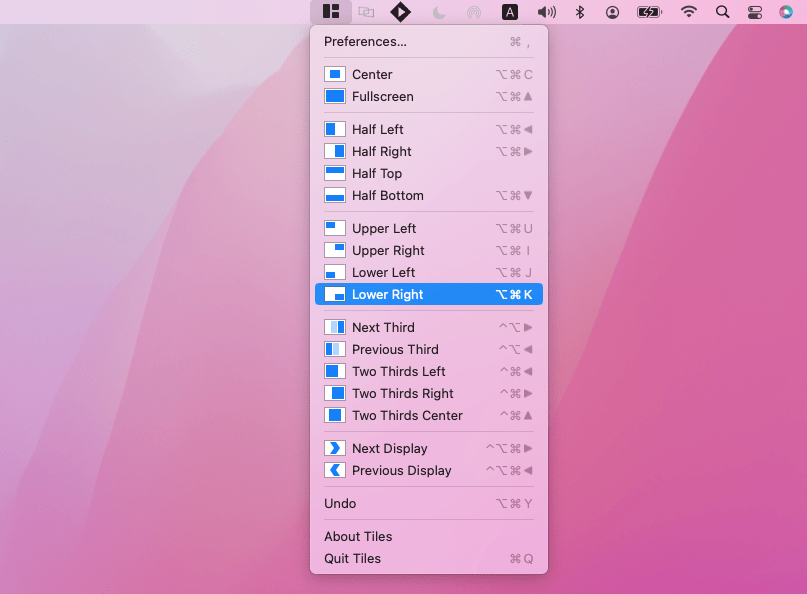Open Control Center icon

pos(755,12)
